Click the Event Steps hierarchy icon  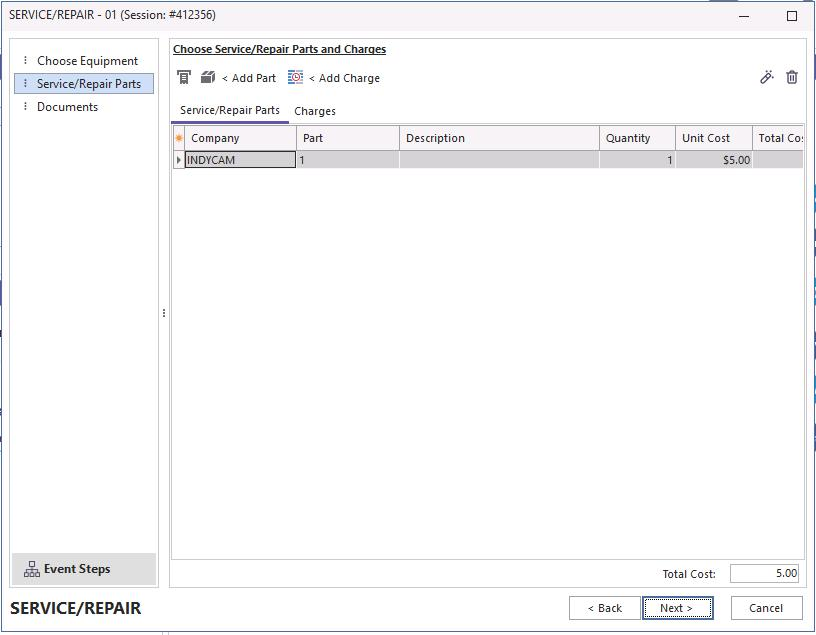pyautogui.click(x=31, y=569)
